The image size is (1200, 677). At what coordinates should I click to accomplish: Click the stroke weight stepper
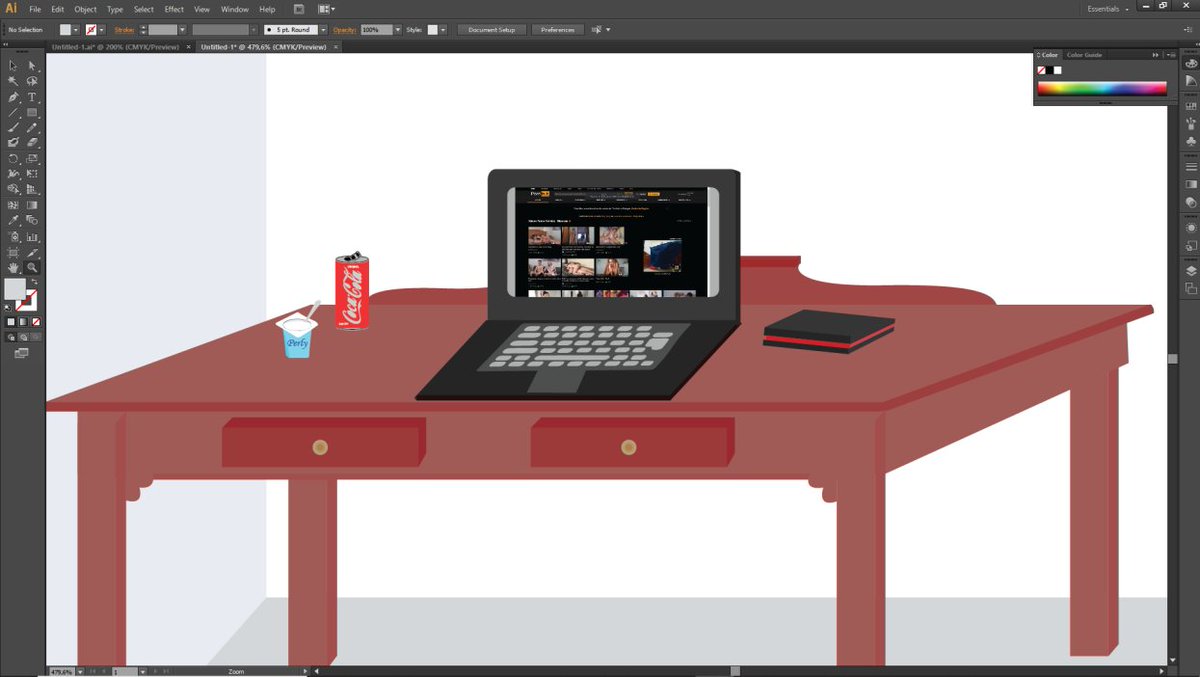[x=143, y=30]
